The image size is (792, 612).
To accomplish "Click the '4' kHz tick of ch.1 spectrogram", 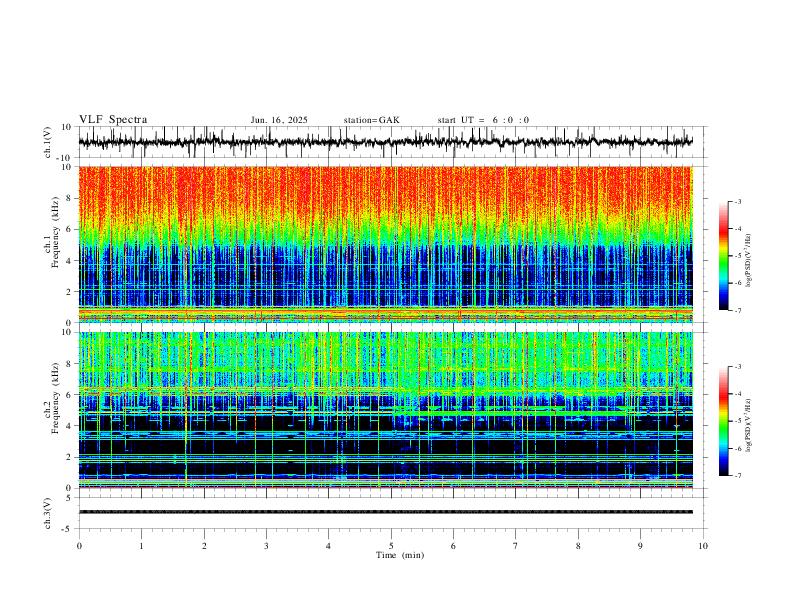I will (x=69, y=261).
